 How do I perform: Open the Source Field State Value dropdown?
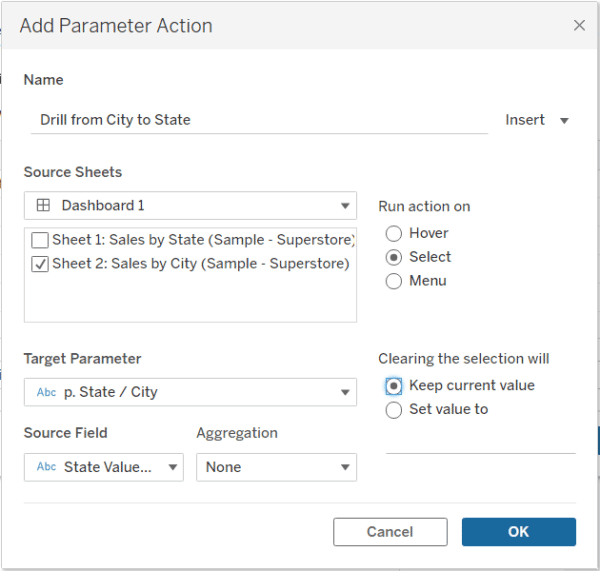click(172, 467)
